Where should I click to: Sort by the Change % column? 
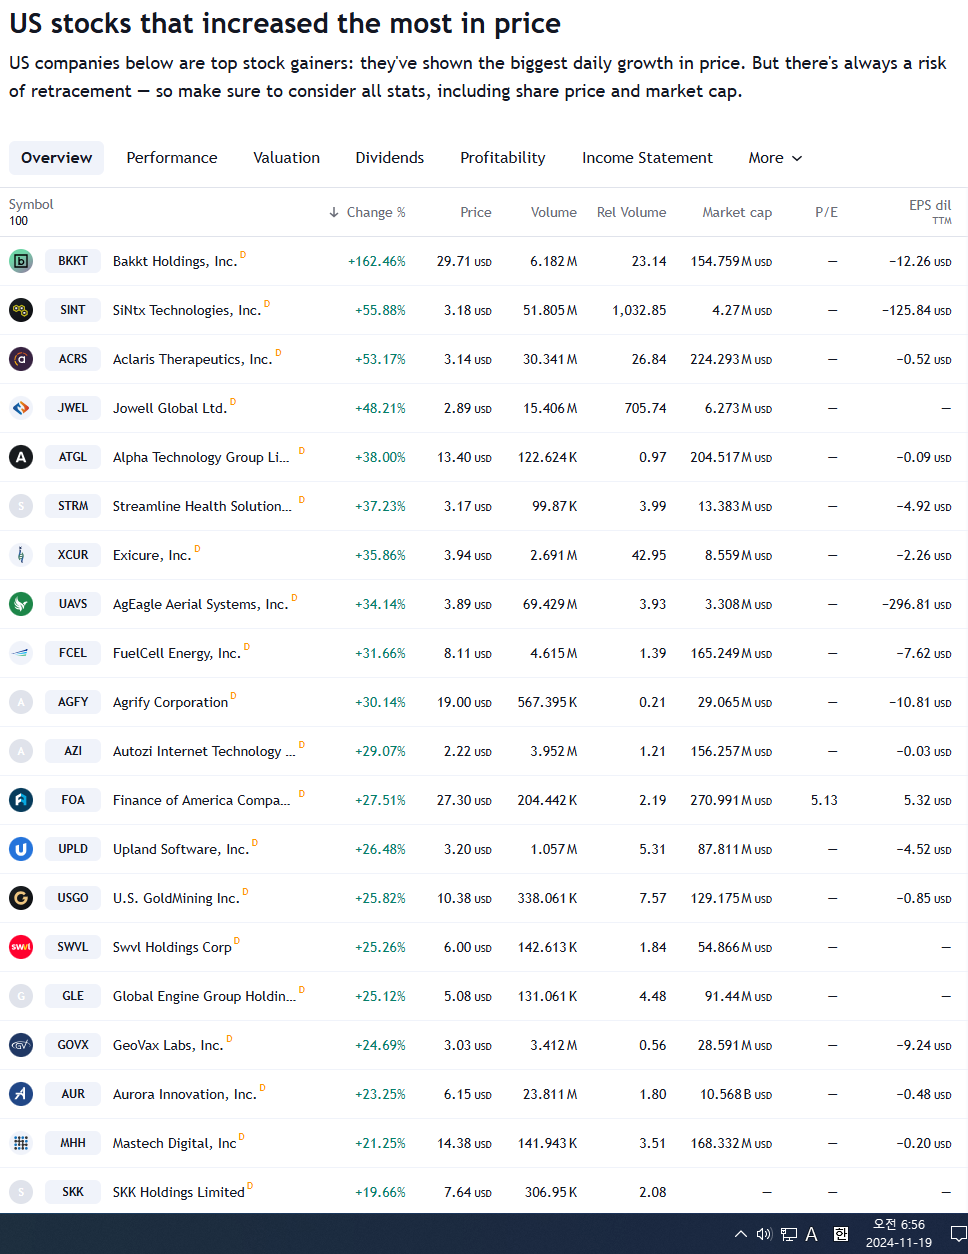click(367, 212)
